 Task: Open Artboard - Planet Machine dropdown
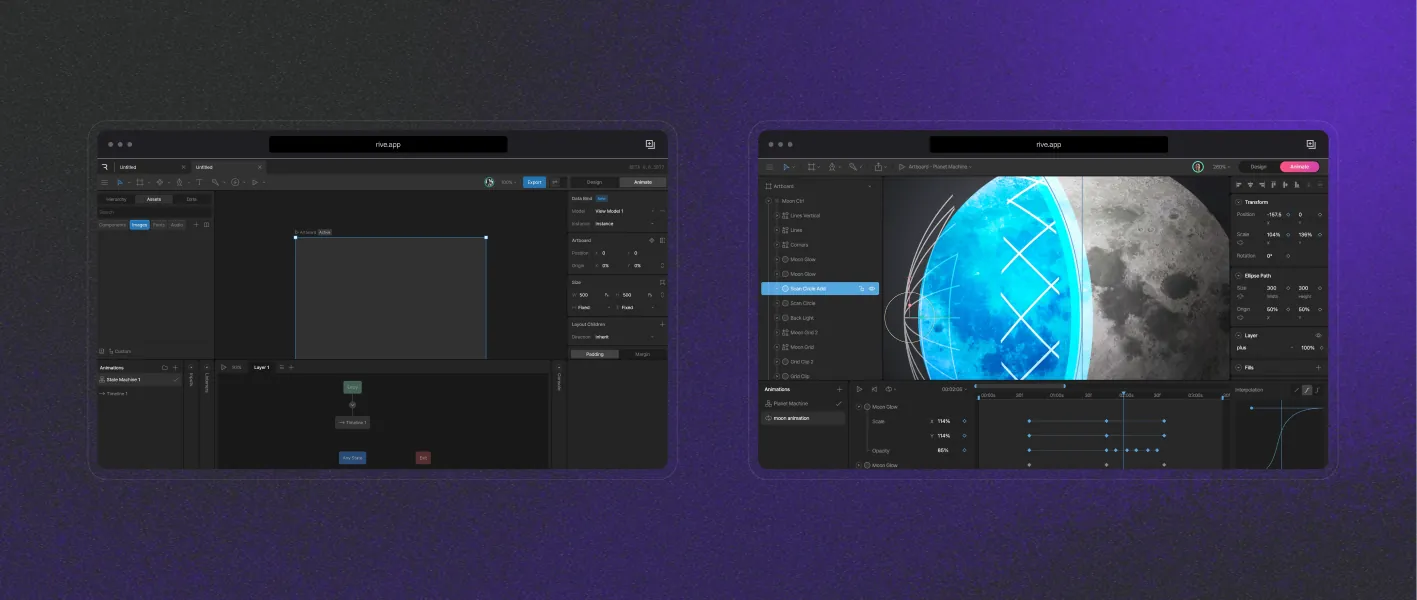click(941, 167)
